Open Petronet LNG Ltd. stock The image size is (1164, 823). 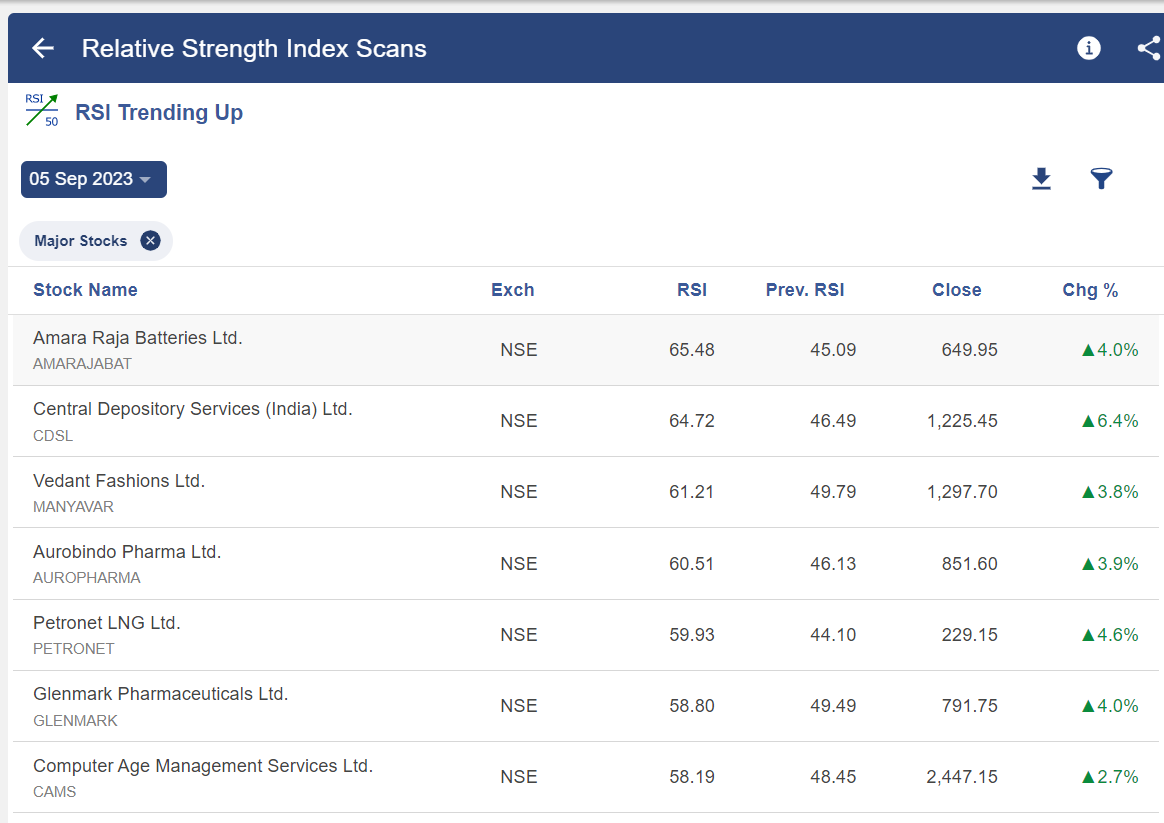click(107, 623)
